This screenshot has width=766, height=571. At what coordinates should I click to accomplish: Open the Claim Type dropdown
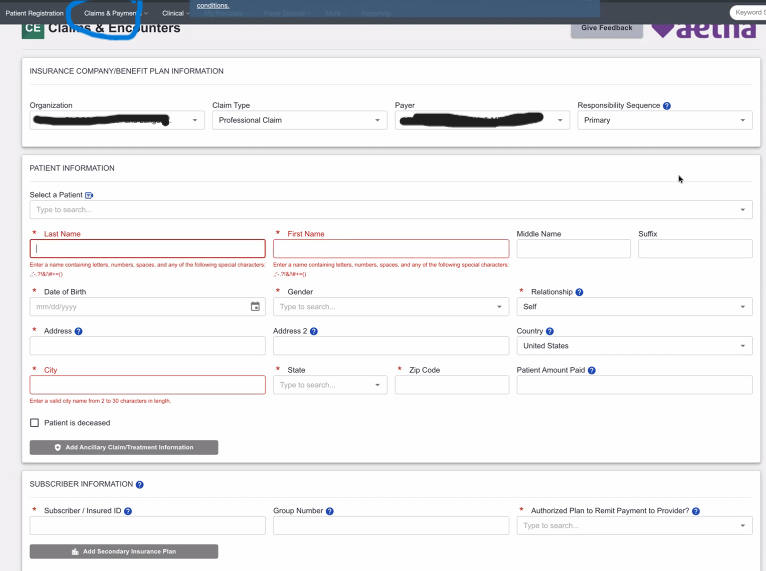tap(297, 120)
